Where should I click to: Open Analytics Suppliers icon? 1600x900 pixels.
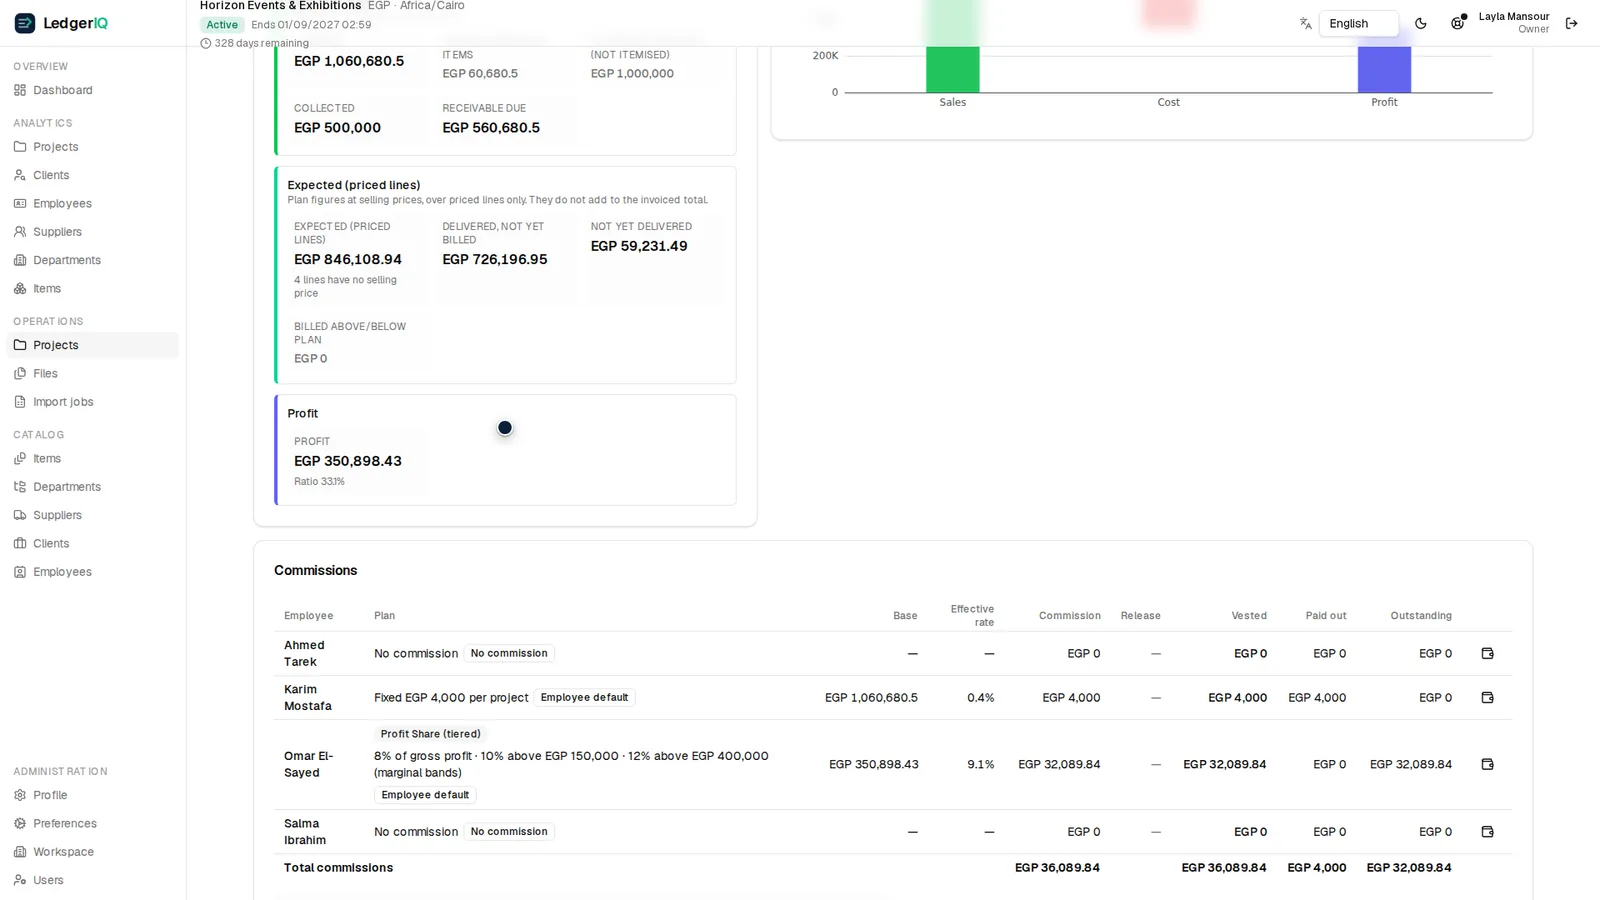tap(20, 232)
